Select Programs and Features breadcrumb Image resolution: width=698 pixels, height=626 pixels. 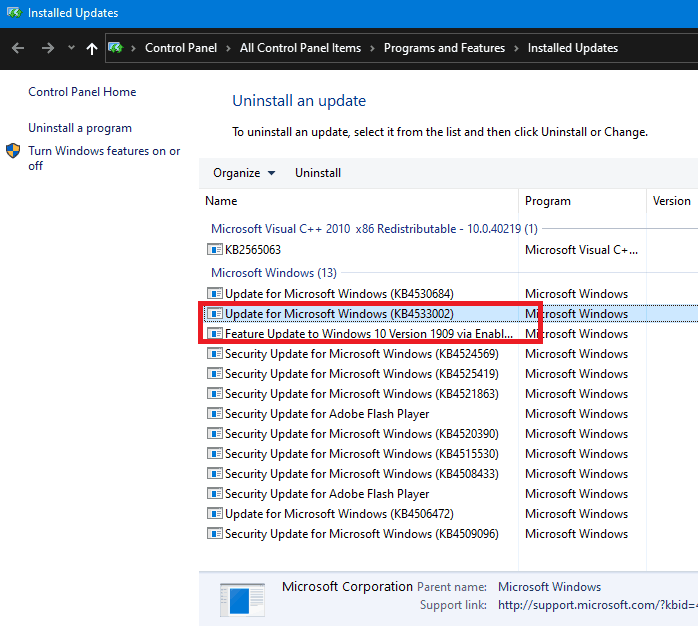point(444,48)
